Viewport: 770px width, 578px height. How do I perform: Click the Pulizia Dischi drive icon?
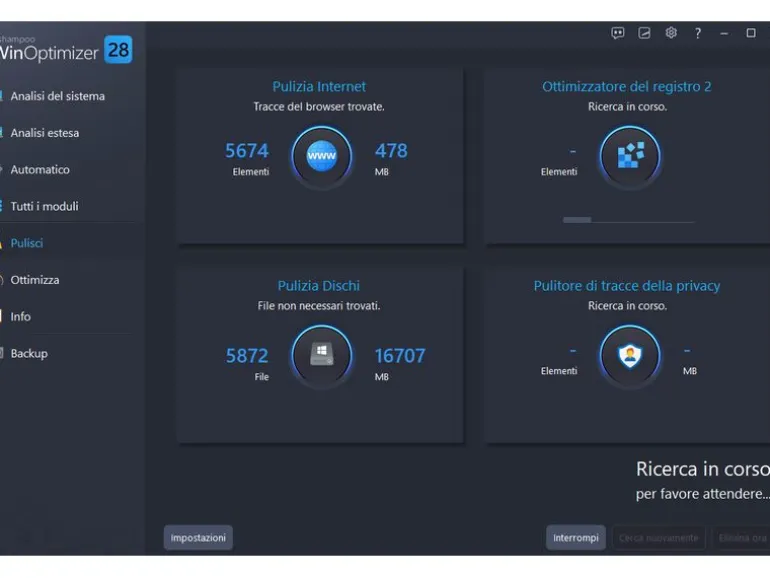point(322,355)
